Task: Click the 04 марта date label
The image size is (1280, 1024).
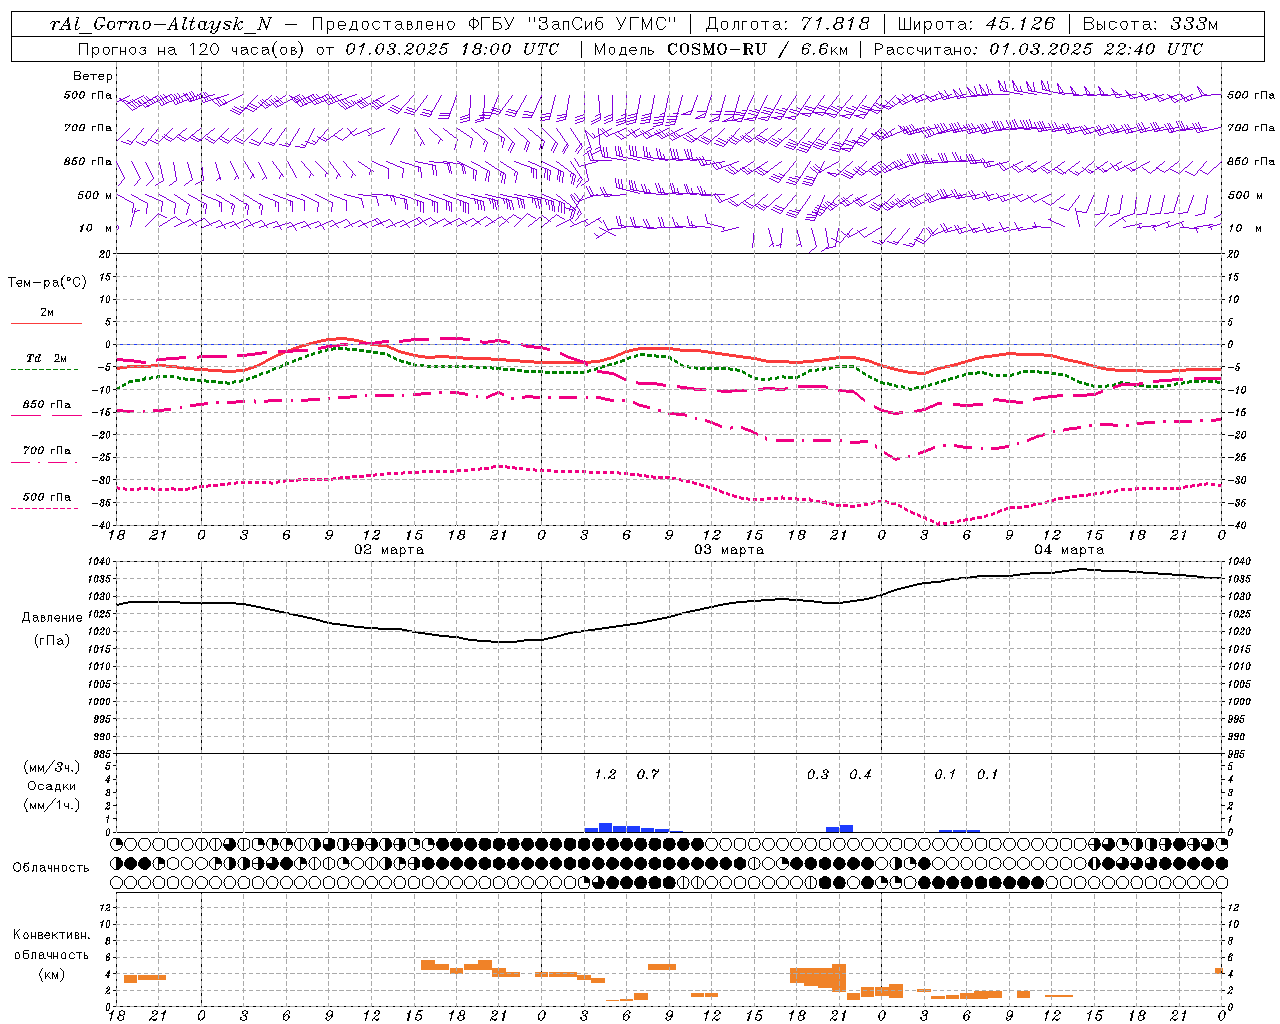Action: (x=1069, y=550)
